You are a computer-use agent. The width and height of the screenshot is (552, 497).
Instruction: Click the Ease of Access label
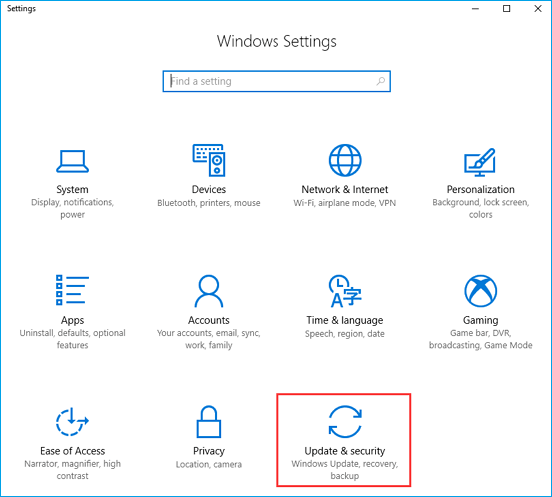pyautogui.click(x=73, y=451)
